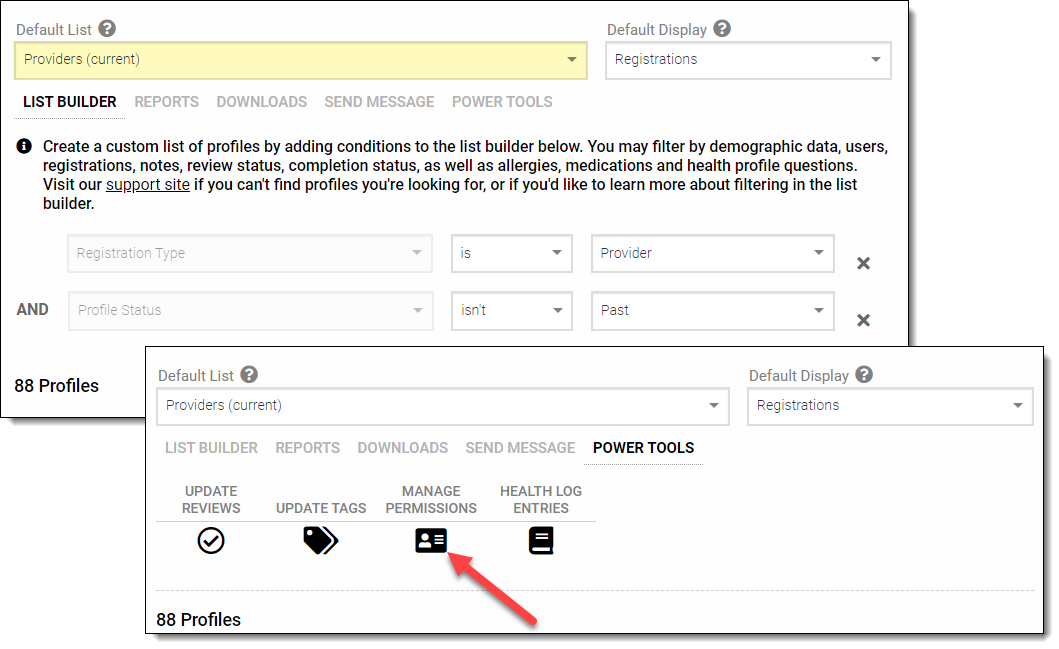Select the top Send Message tab
This screenshot has width=1059, height=649.
click(379, 102)
